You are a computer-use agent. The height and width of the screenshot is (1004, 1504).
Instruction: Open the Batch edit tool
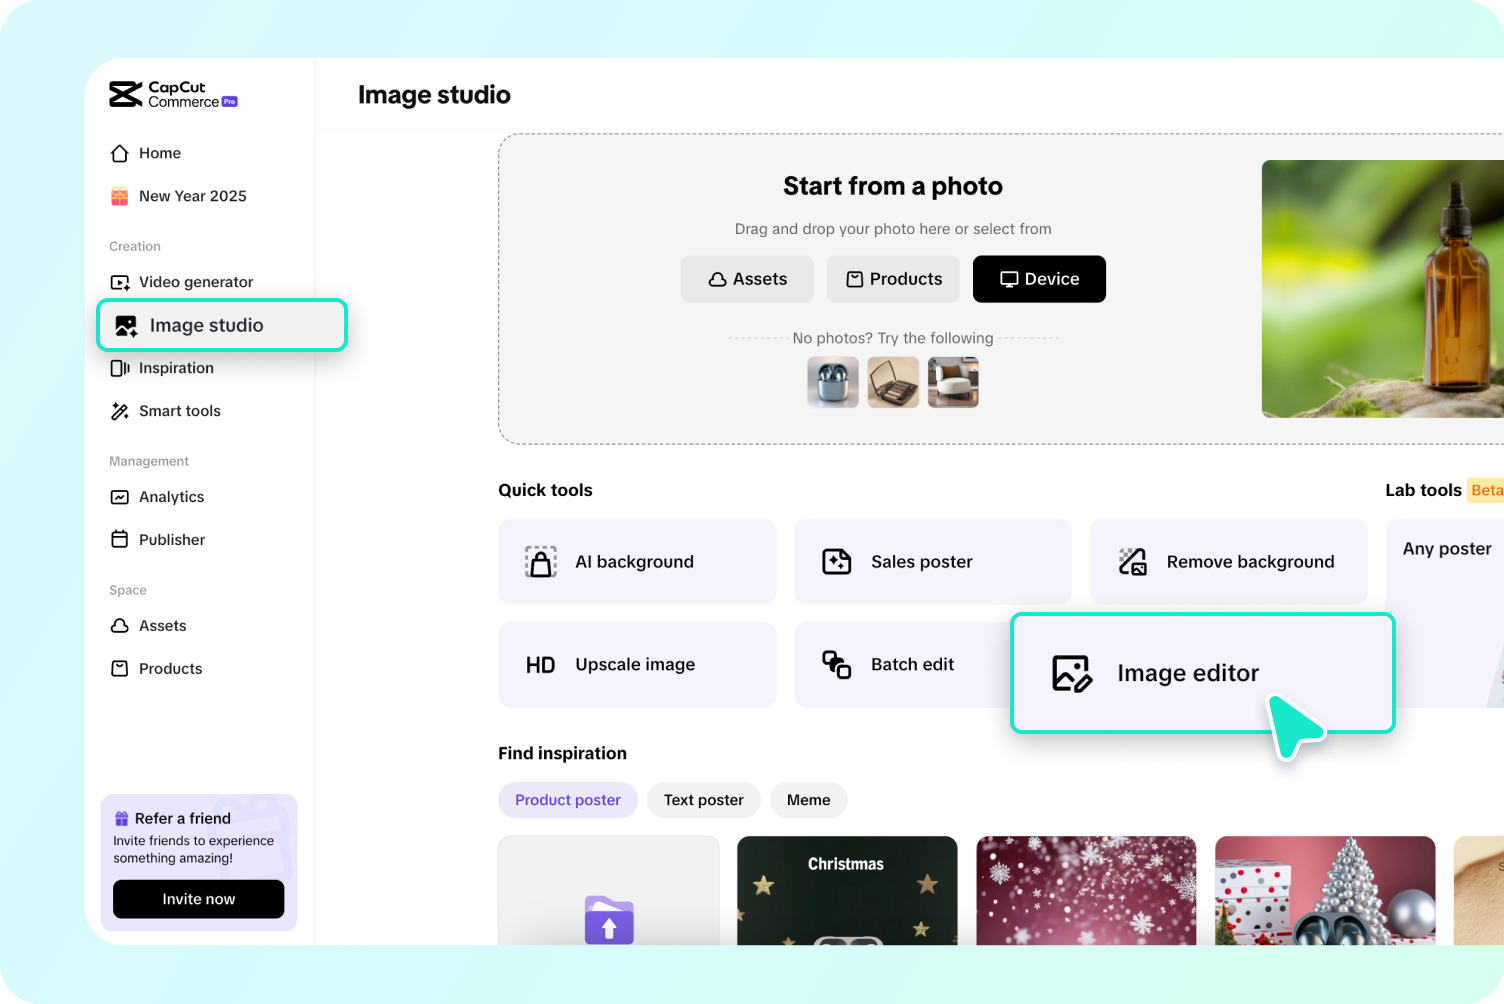click(x=911, y=664)
